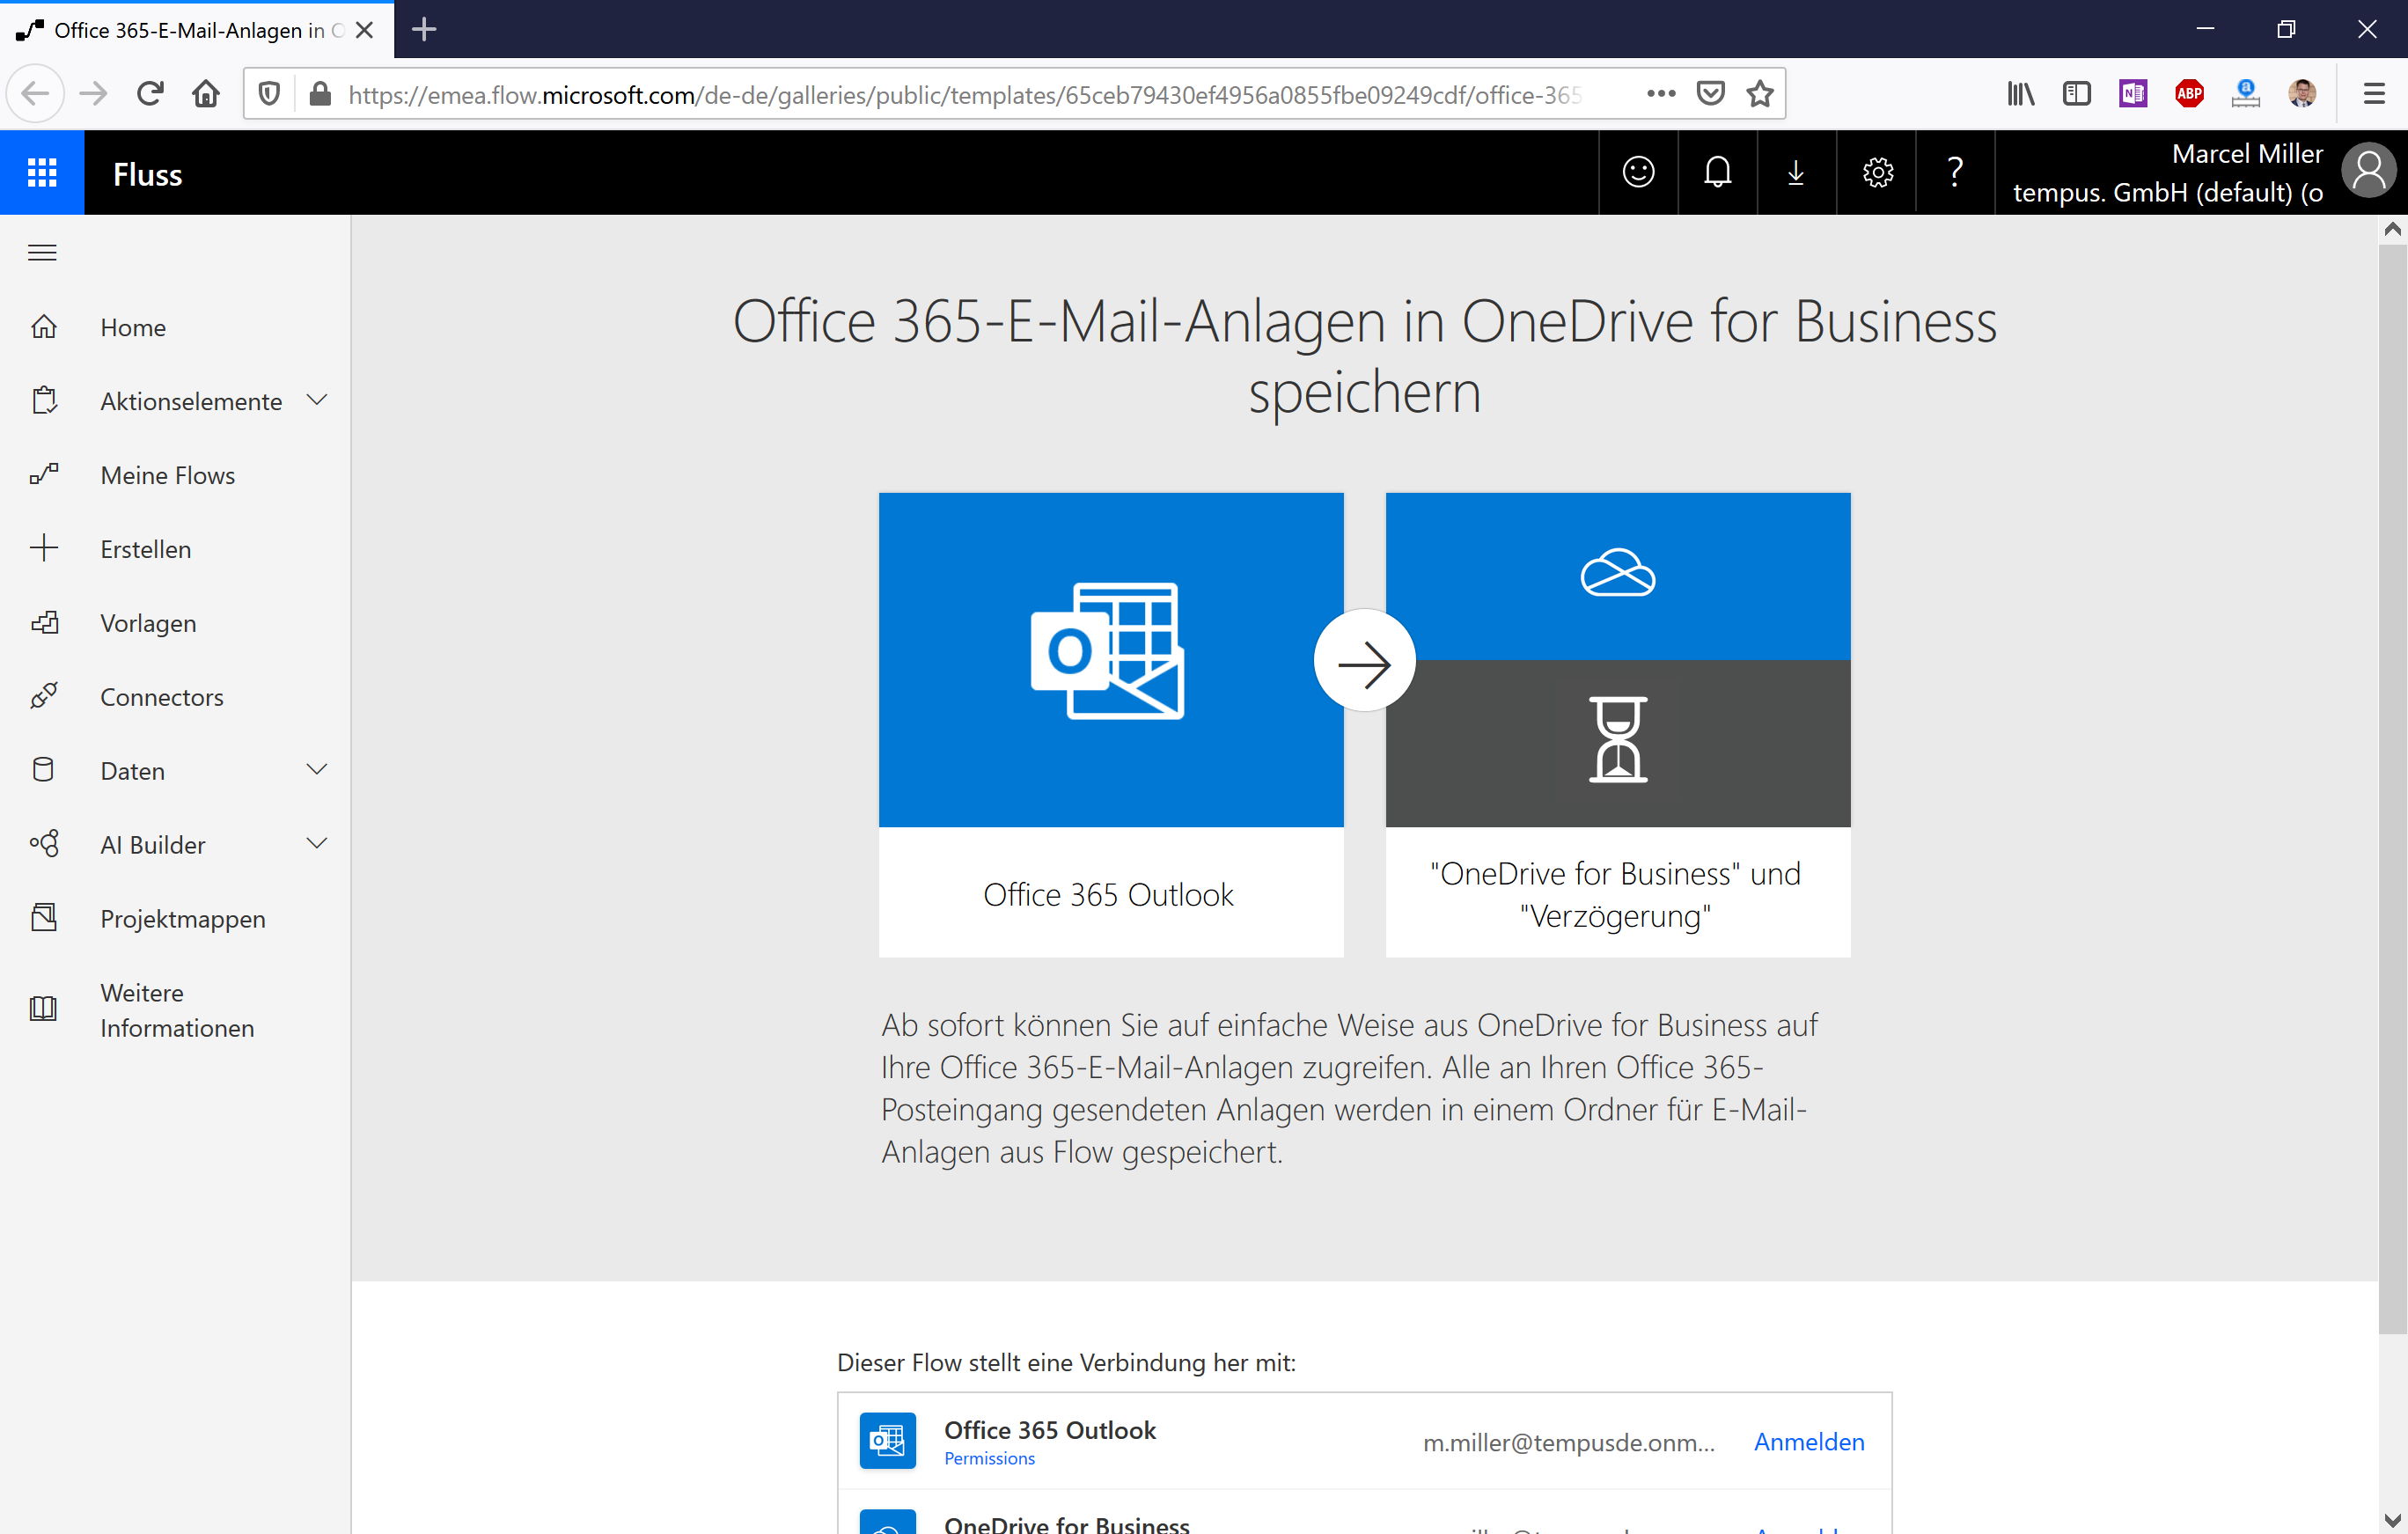
Task: Click Firefox account profile picture in toolbar
Action: click(x=2301, y=94)
